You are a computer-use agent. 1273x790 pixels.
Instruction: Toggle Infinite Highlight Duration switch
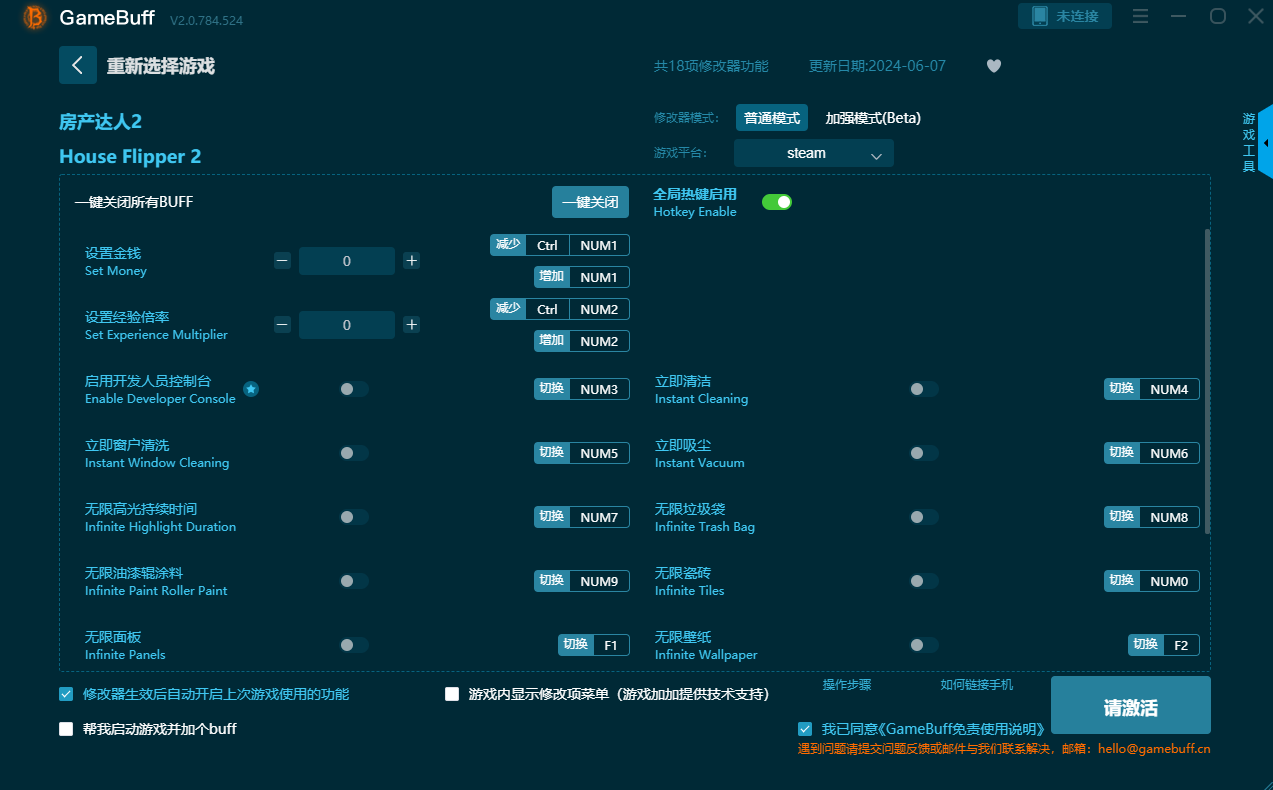[x=353, y=517]
